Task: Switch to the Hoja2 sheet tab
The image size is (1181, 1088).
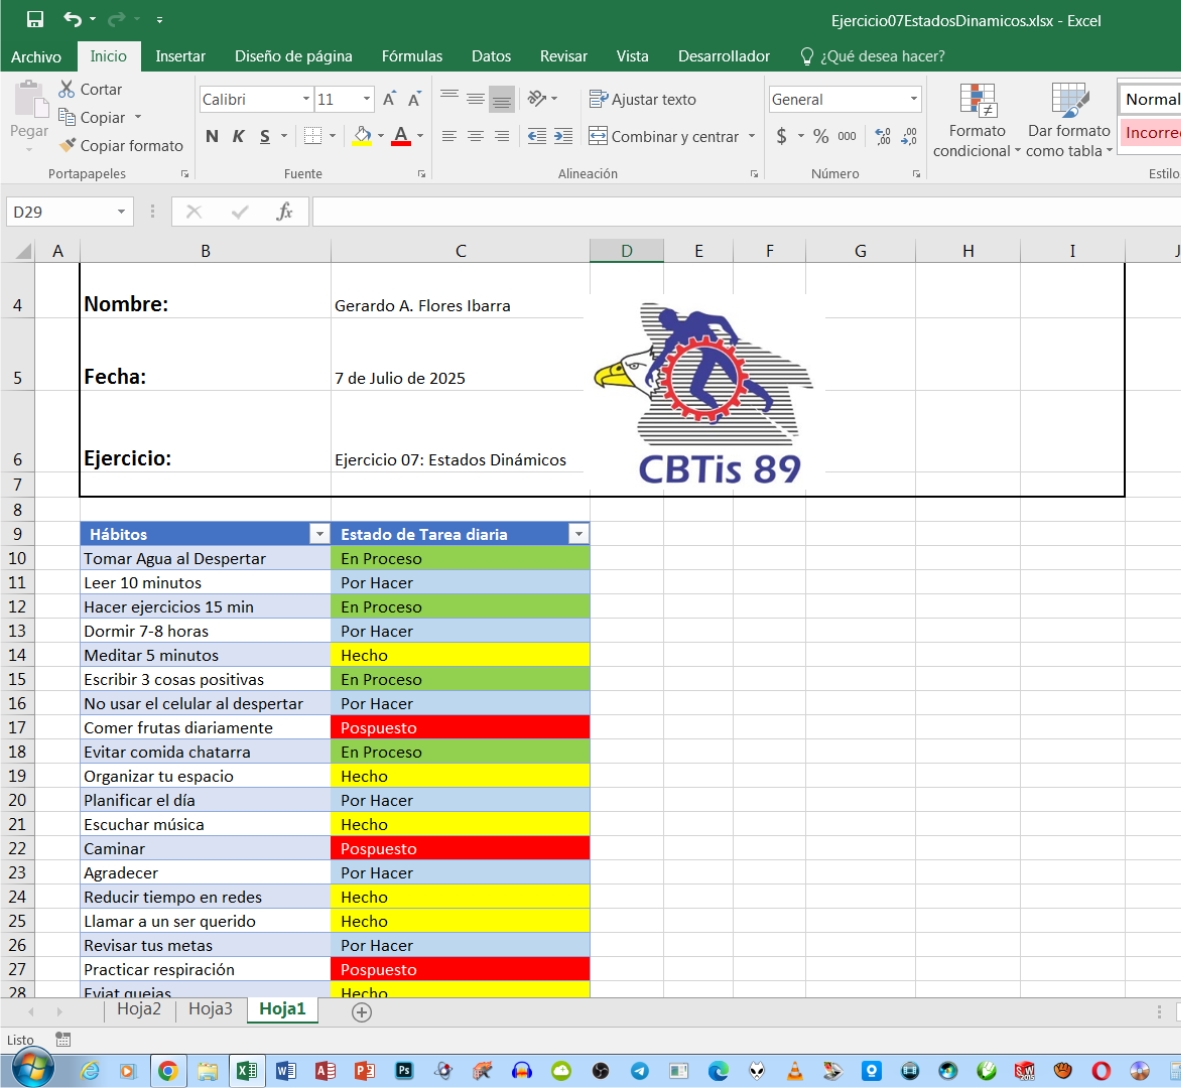Action: [139, 1009]
